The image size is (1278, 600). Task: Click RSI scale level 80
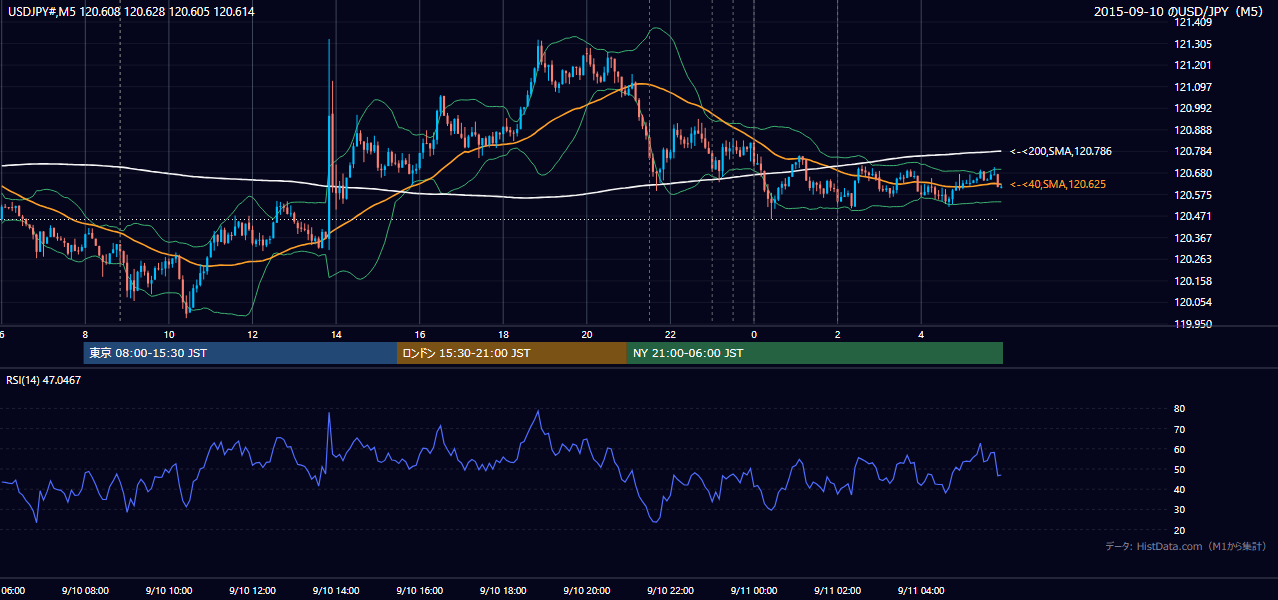click(x=1180, y=409)
